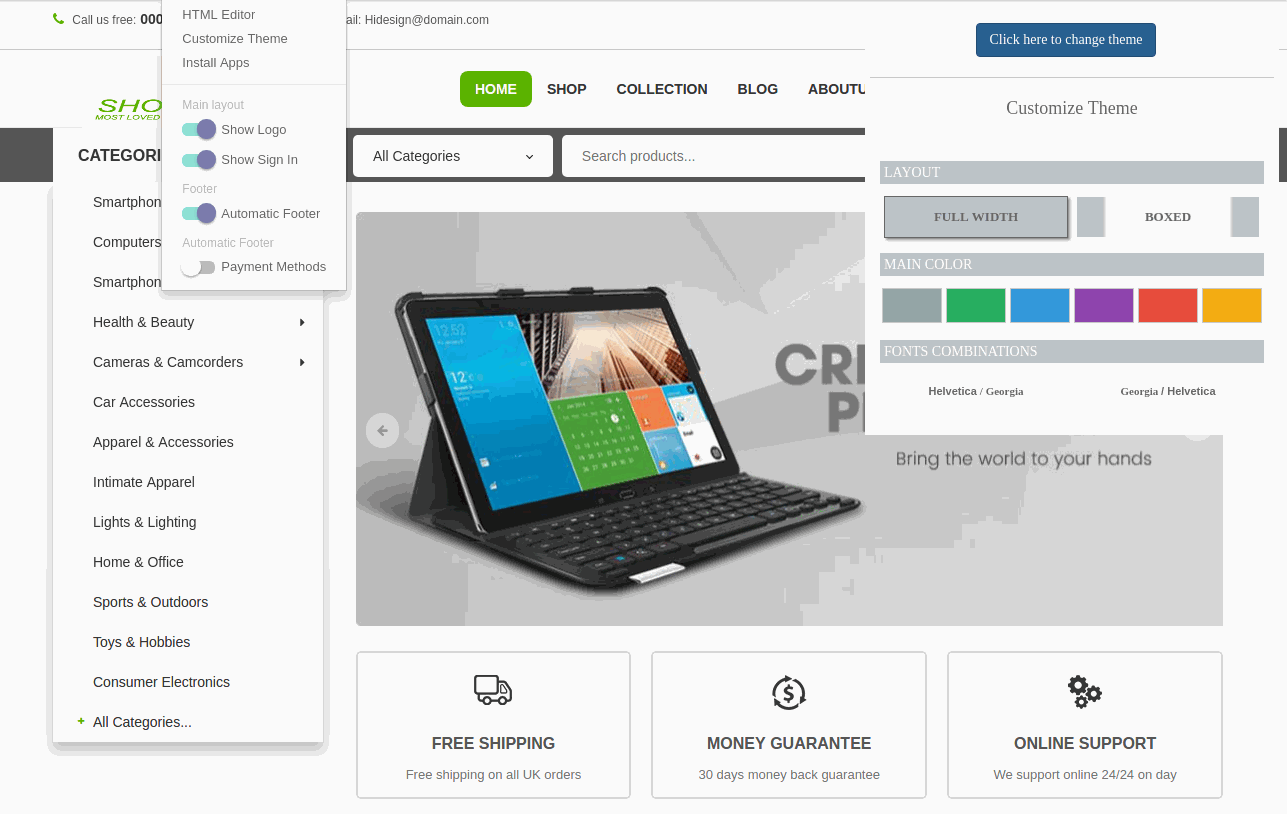Click the free shipping truck icon
1287x814 pixels.
point(493,690)
